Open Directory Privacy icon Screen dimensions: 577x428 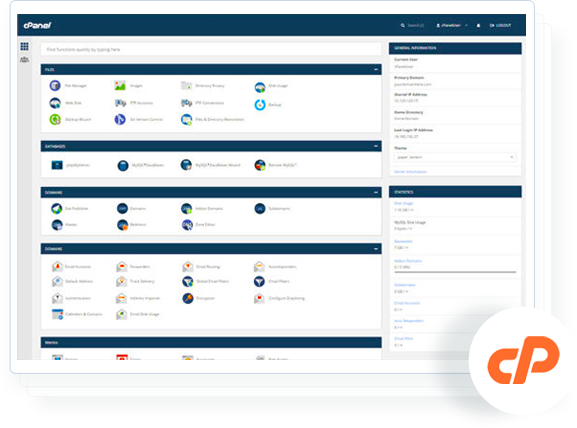coord(187,86)
